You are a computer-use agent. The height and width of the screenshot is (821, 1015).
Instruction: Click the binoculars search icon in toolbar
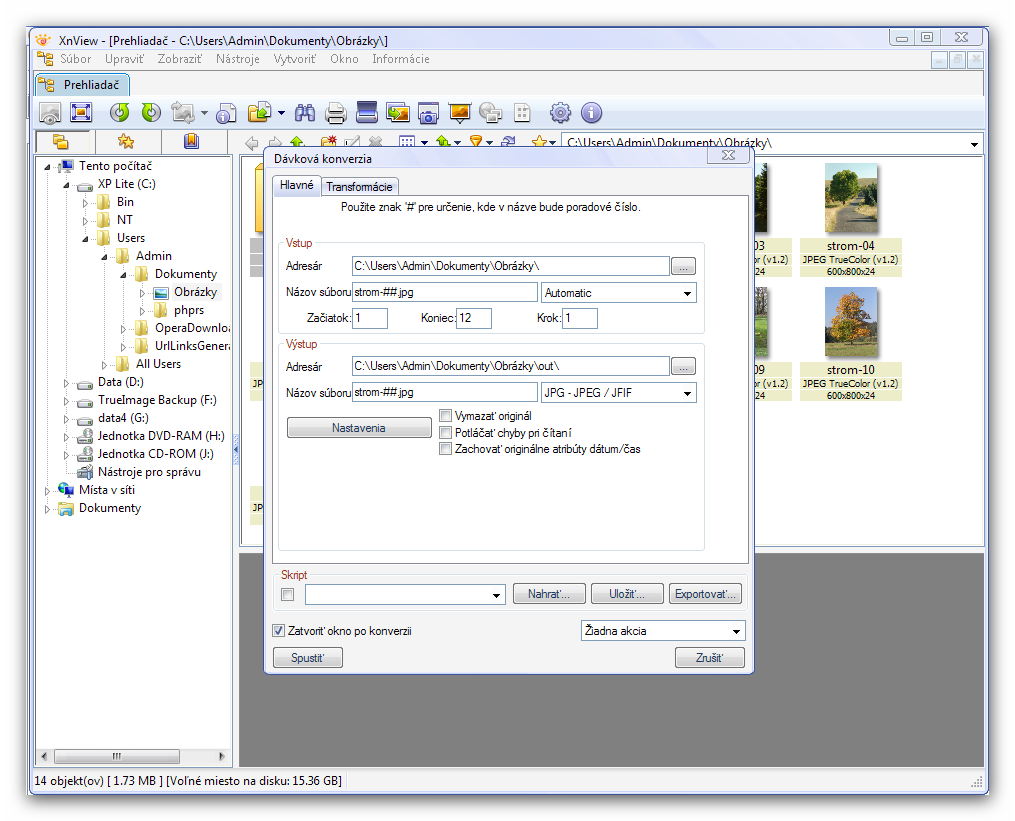click(305, 113)
